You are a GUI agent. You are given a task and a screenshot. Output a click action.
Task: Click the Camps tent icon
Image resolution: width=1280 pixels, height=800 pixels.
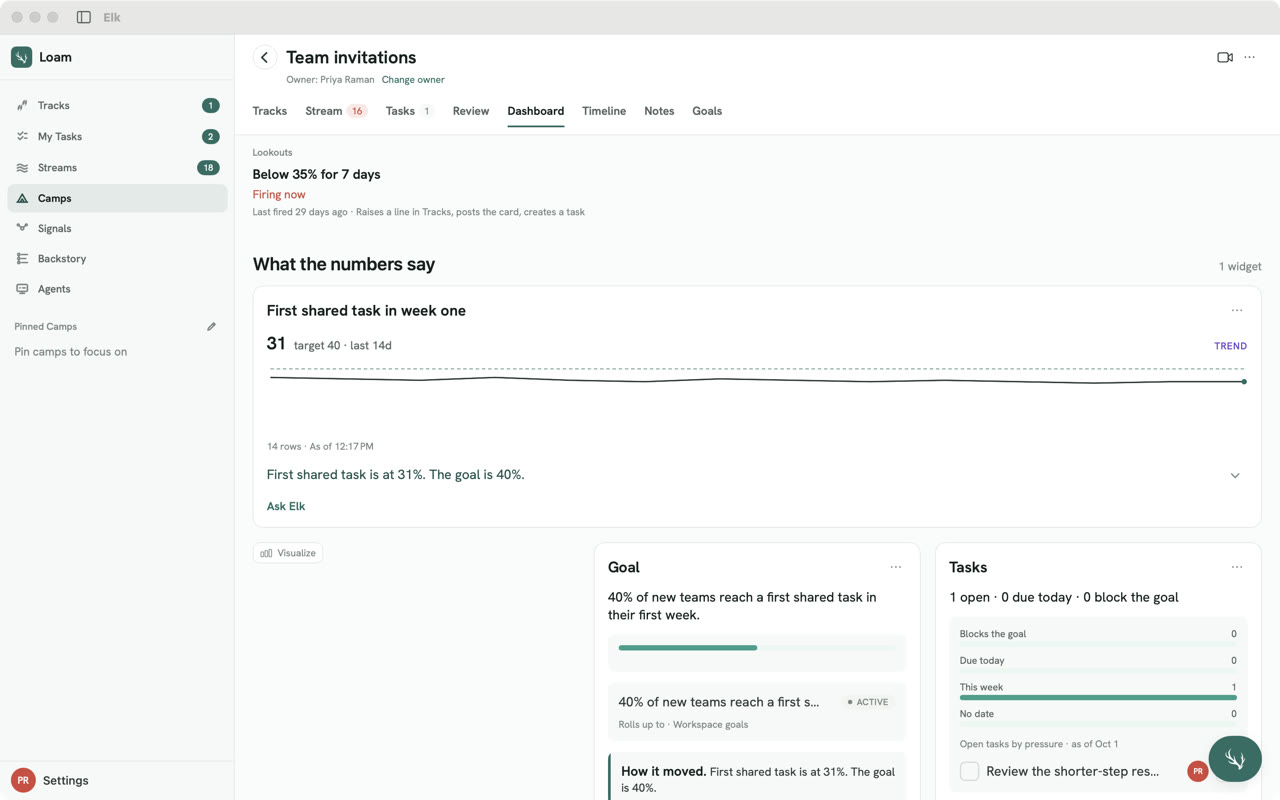pyautogui.click(x=22, y=198)
